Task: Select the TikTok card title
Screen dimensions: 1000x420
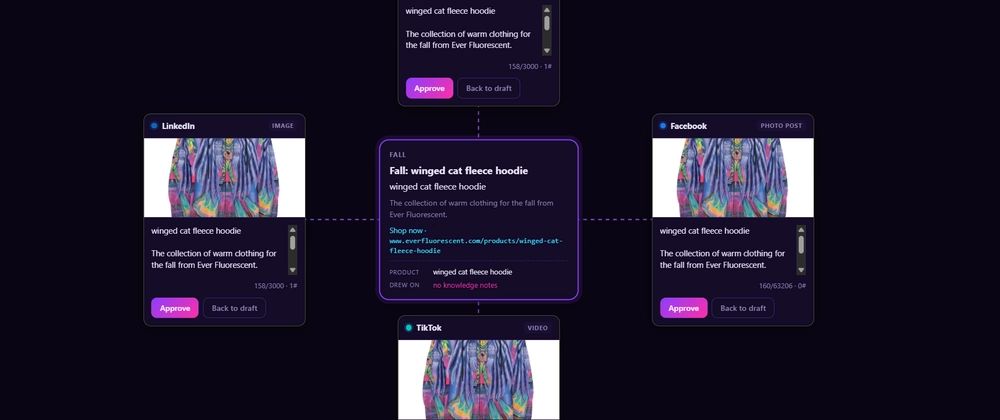Action: (x=429, y=328)
